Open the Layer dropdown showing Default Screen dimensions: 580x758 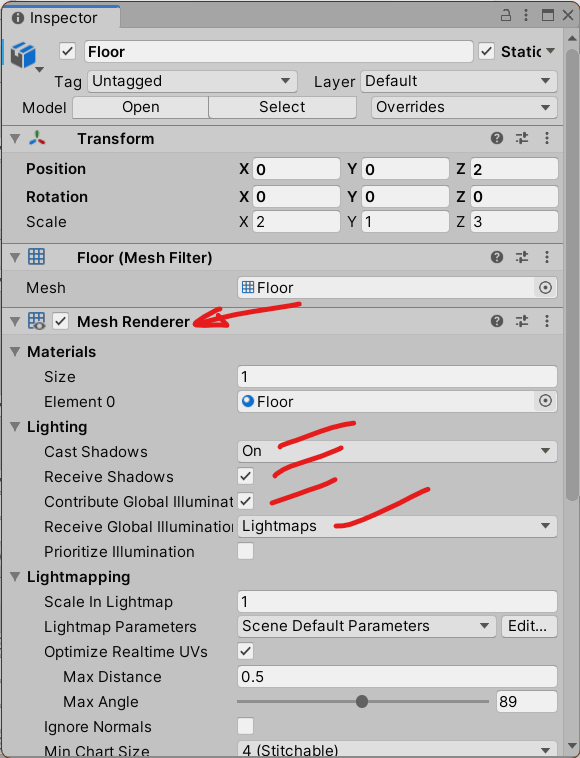(x=459, y=81)
